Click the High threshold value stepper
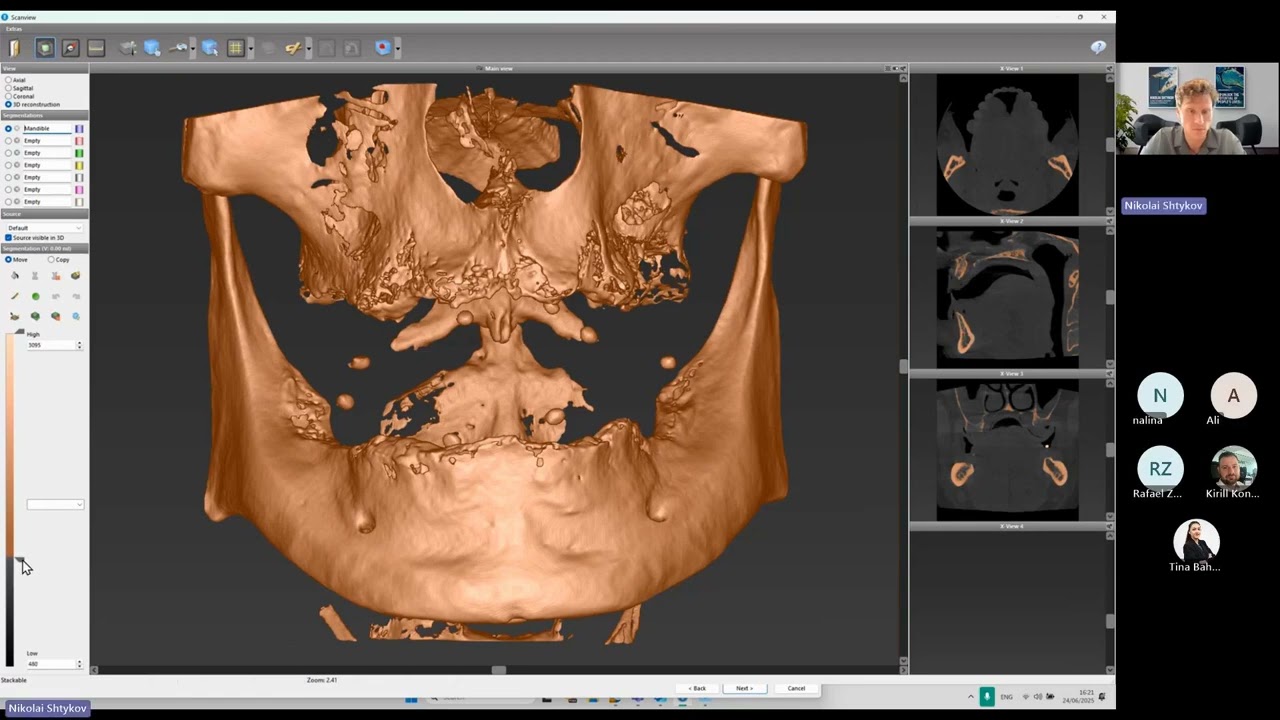The height and width of the screenshot is (720, 1280). coord(79,345)
